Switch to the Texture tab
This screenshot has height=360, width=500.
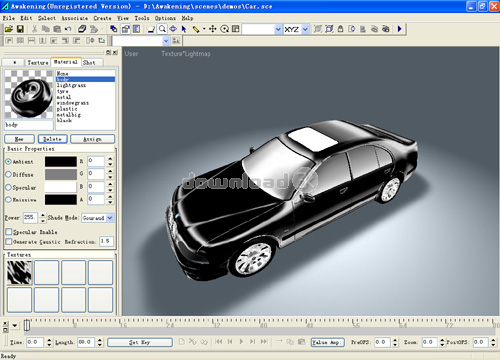click(x=38, y=62)
